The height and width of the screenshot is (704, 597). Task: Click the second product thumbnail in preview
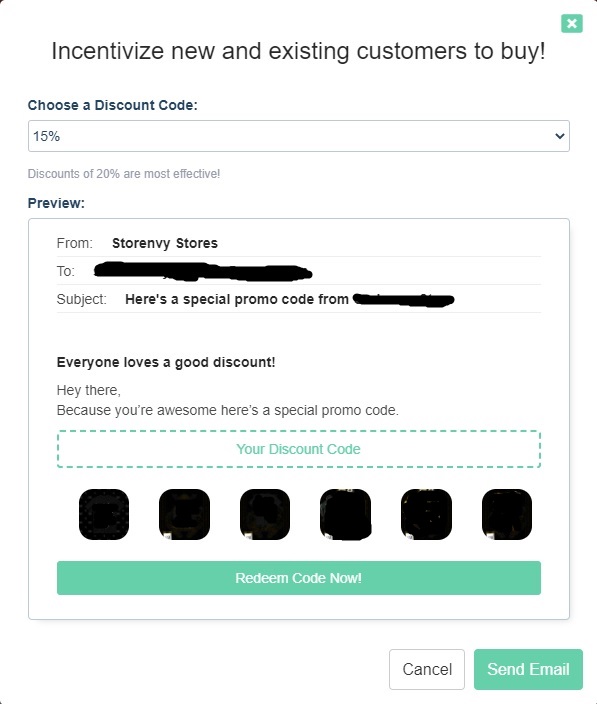tap(184, 514)
